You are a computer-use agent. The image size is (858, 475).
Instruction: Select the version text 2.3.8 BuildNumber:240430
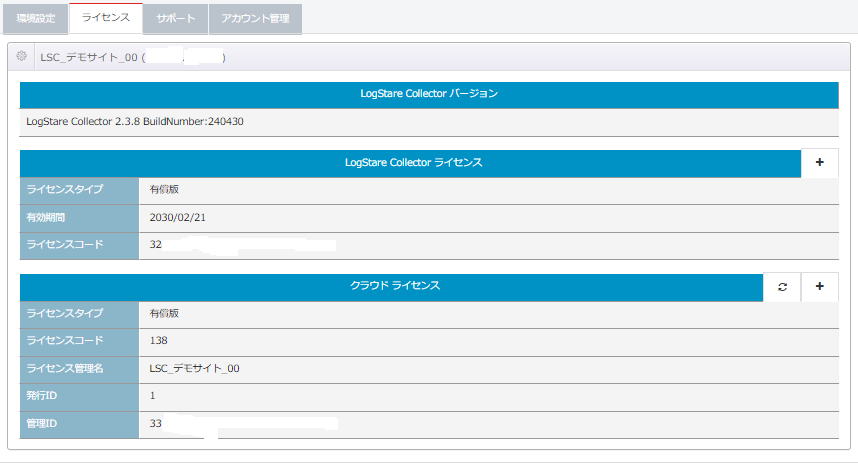(x=179, y=121)
